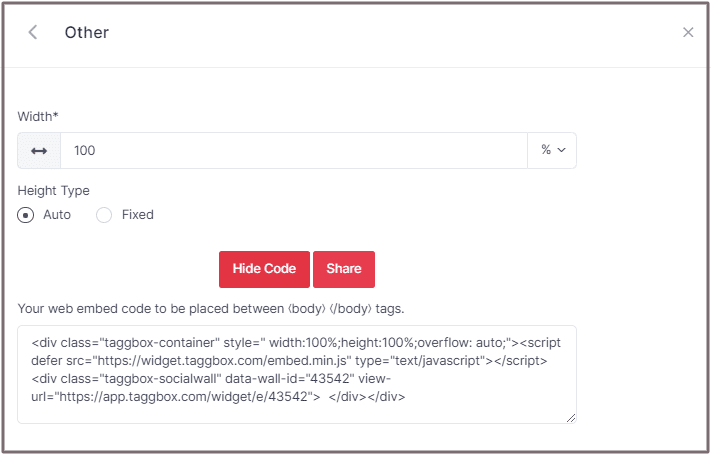Image resolution: width=711 pixels, height=454 pixels.
Task: Select the Auto height radio button
Action: pos(26,215)
